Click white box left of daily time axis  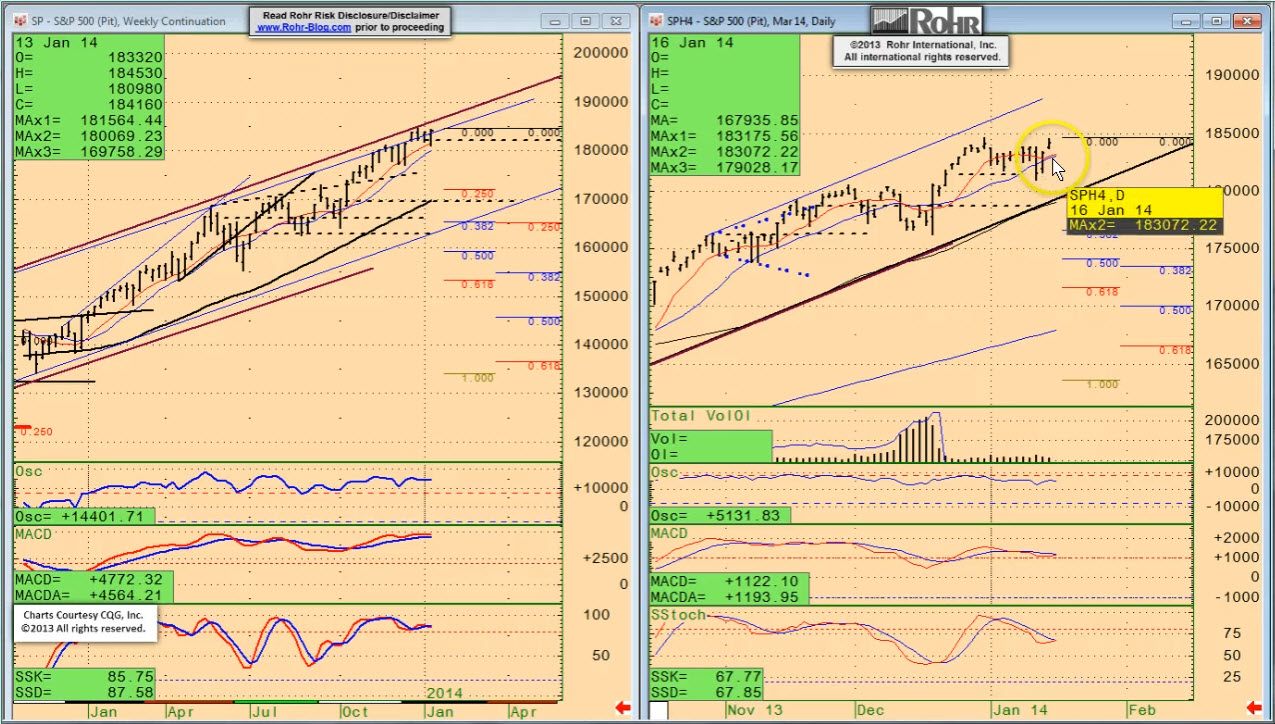click(659, 710)
